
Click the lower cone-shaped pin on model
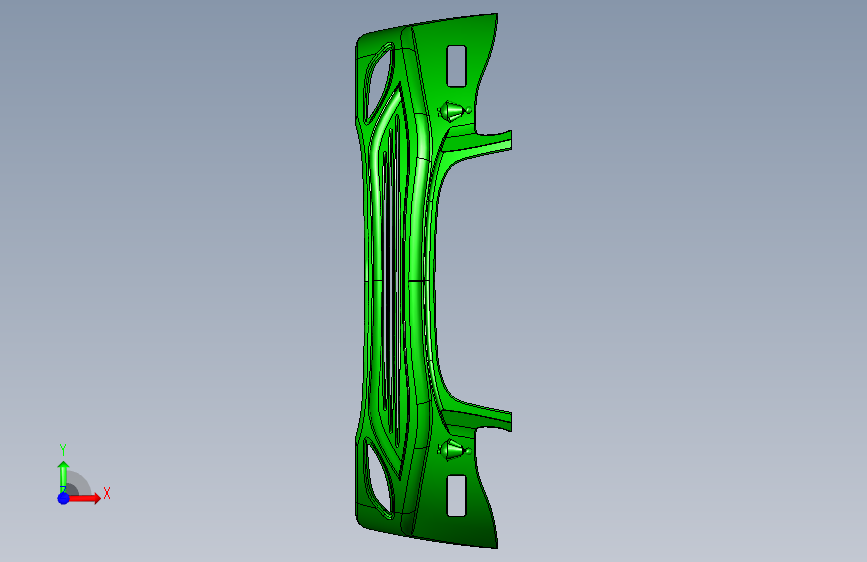click(x=454, y=450)
